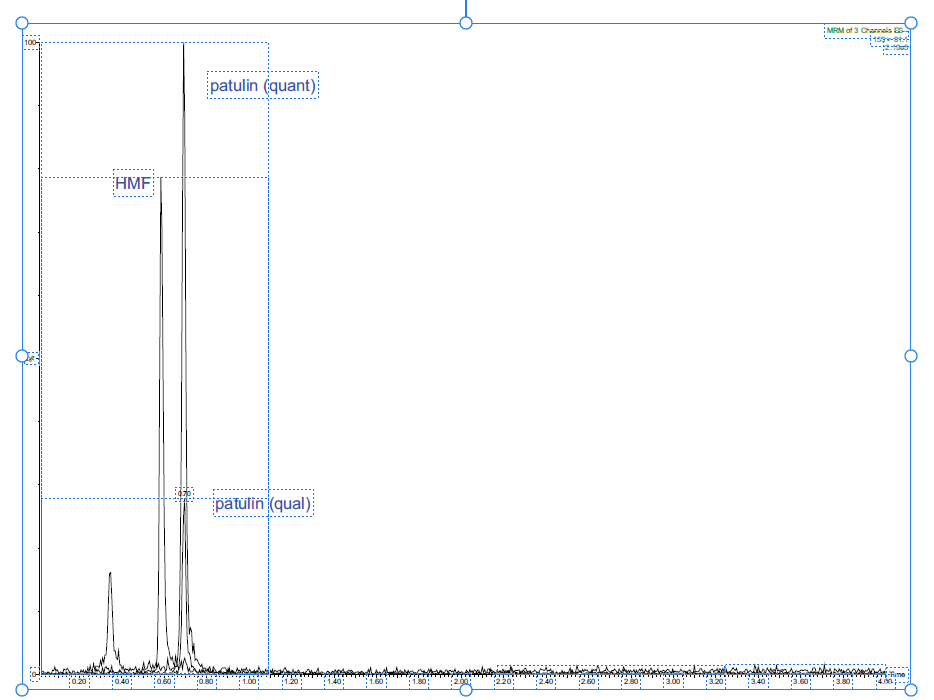This screenshot has height=700, width=934.
Task: Click the '0.60' x-axis tick label
Action: 164,682
